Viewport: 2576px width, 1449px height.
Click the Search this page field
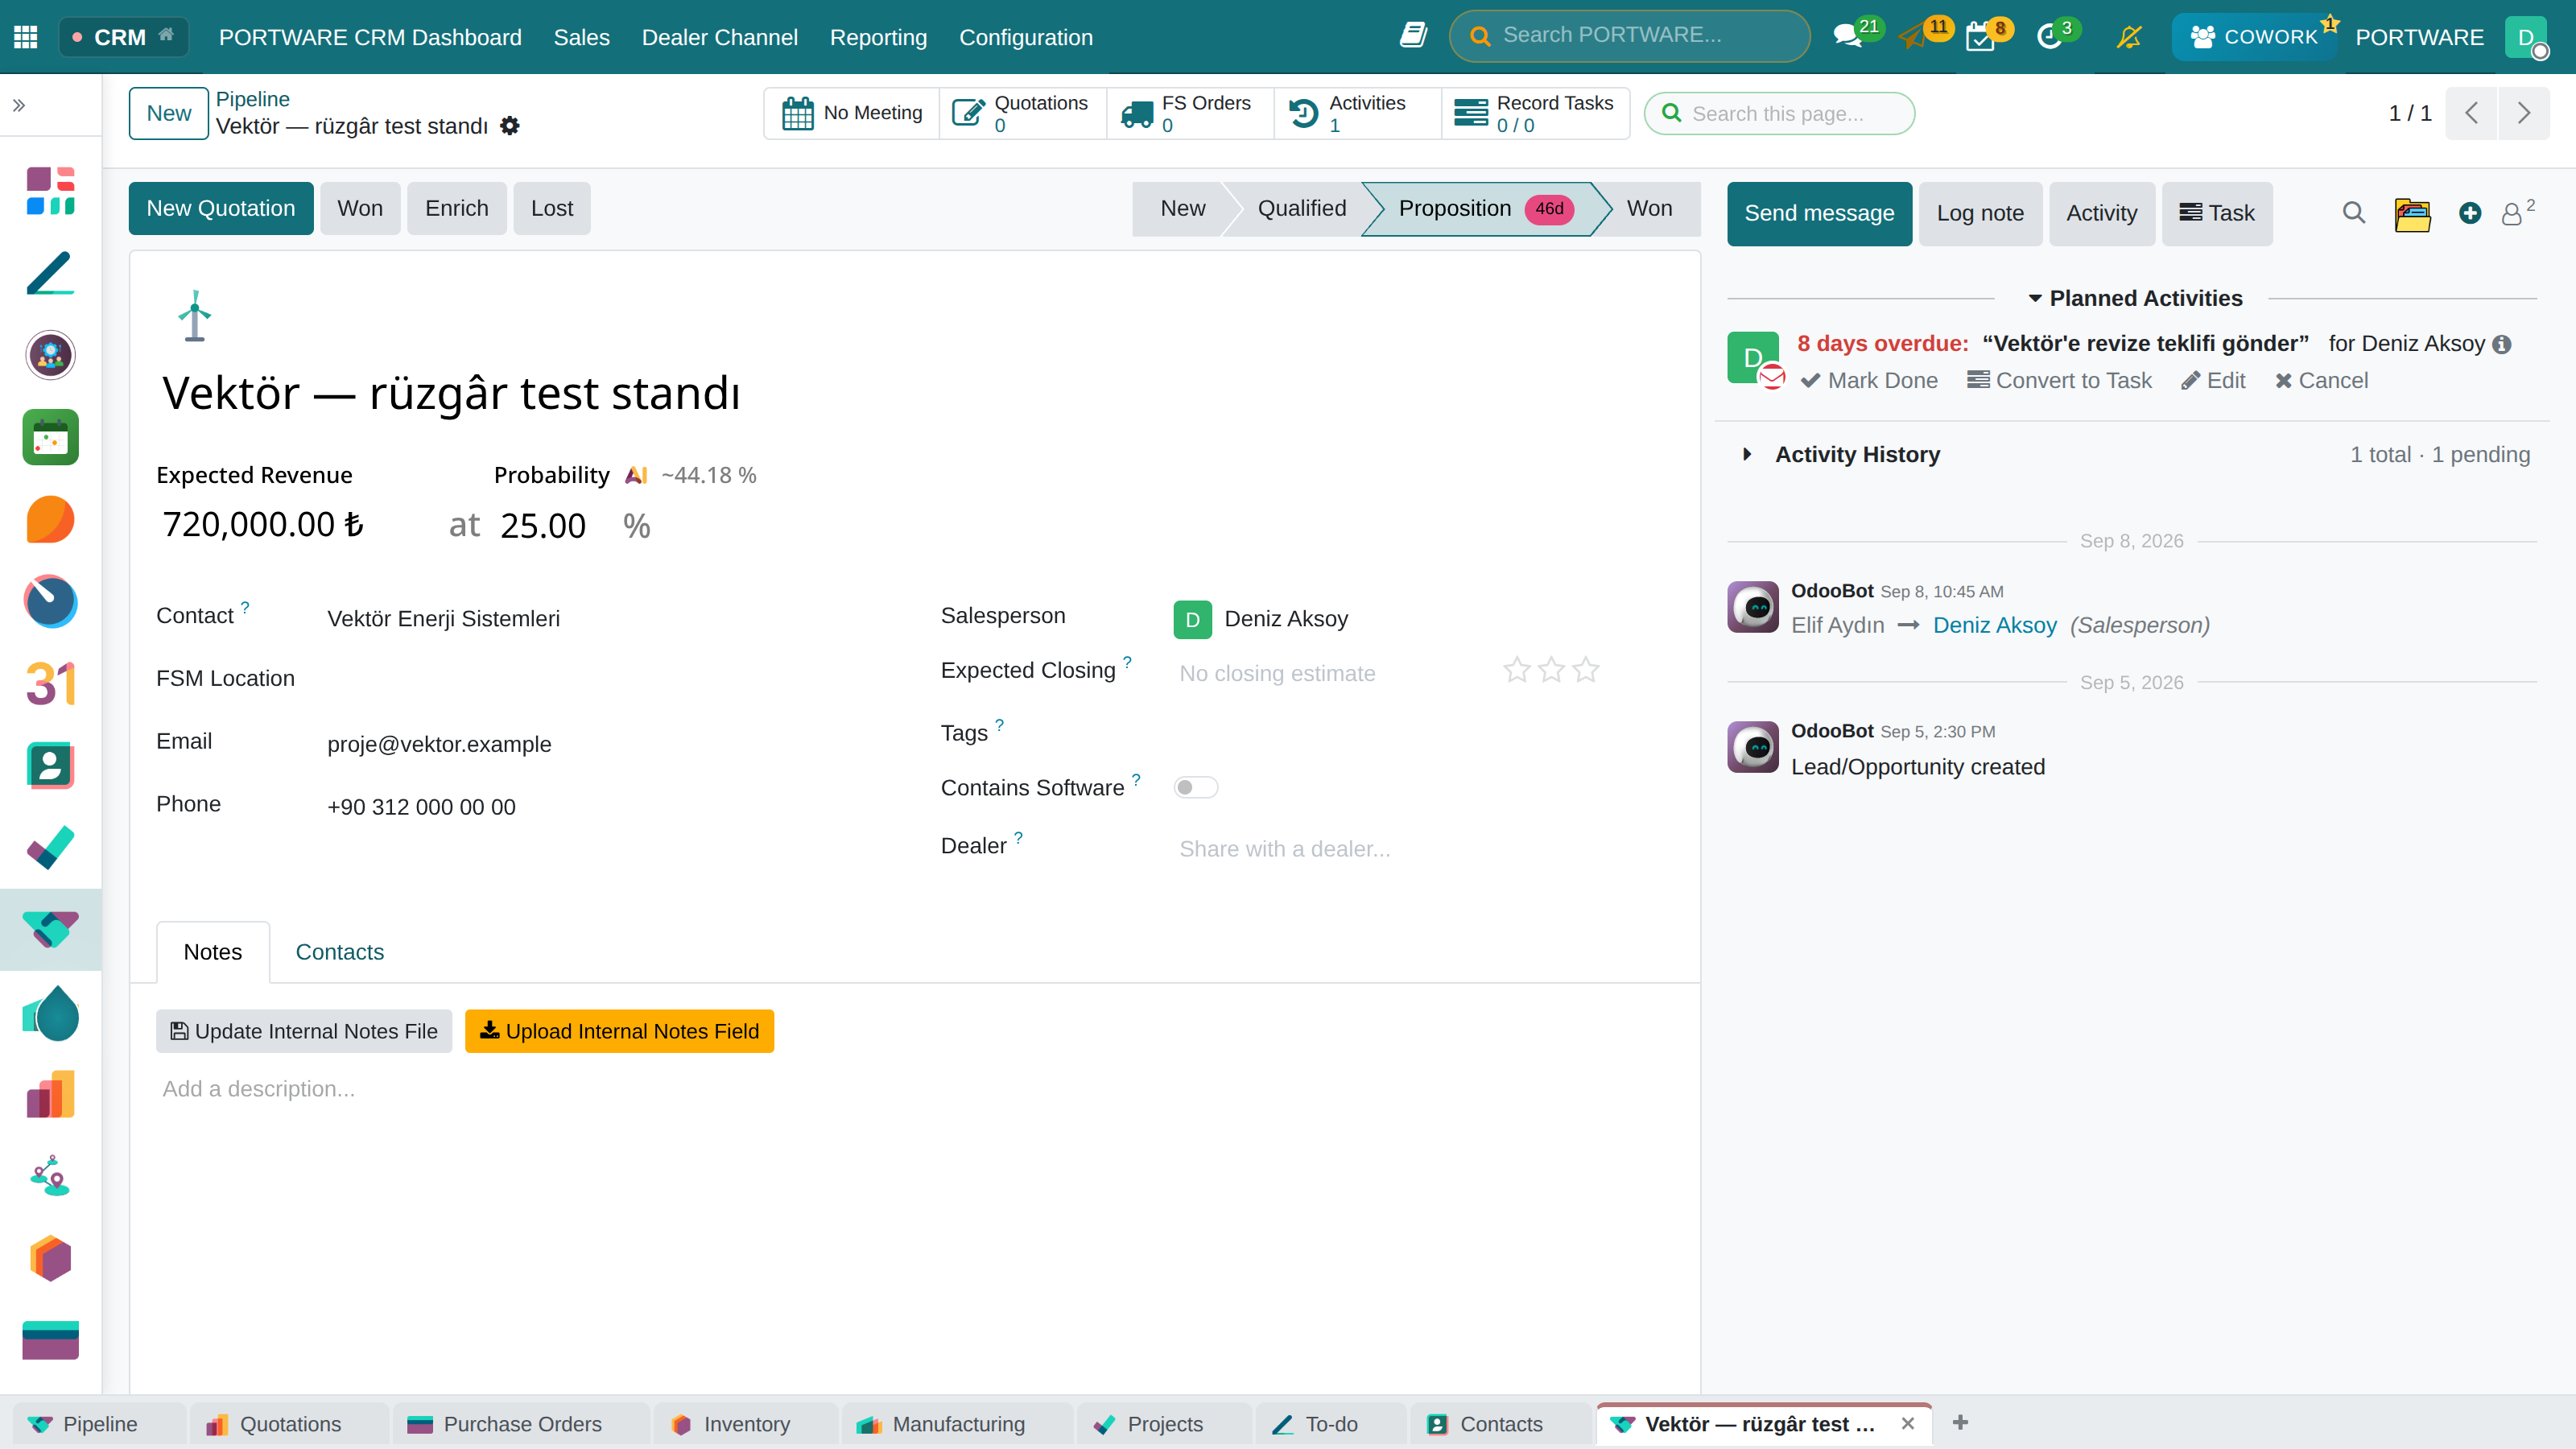[1780, 114]
